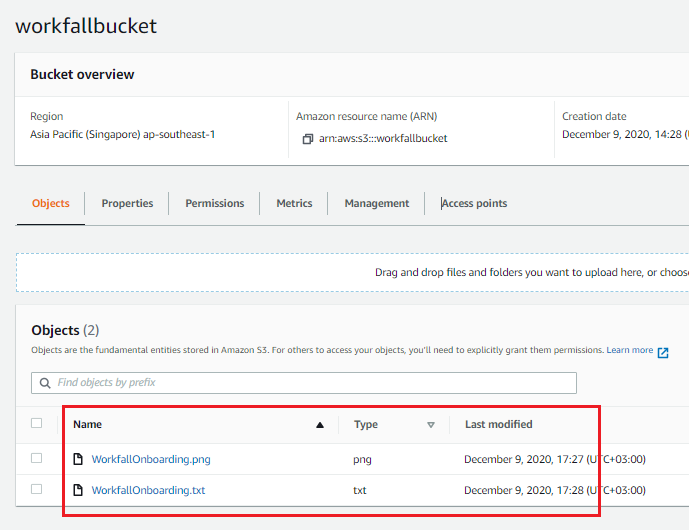Click the Last modified column header
689x530 pixels.
click(x=498, y=424)
